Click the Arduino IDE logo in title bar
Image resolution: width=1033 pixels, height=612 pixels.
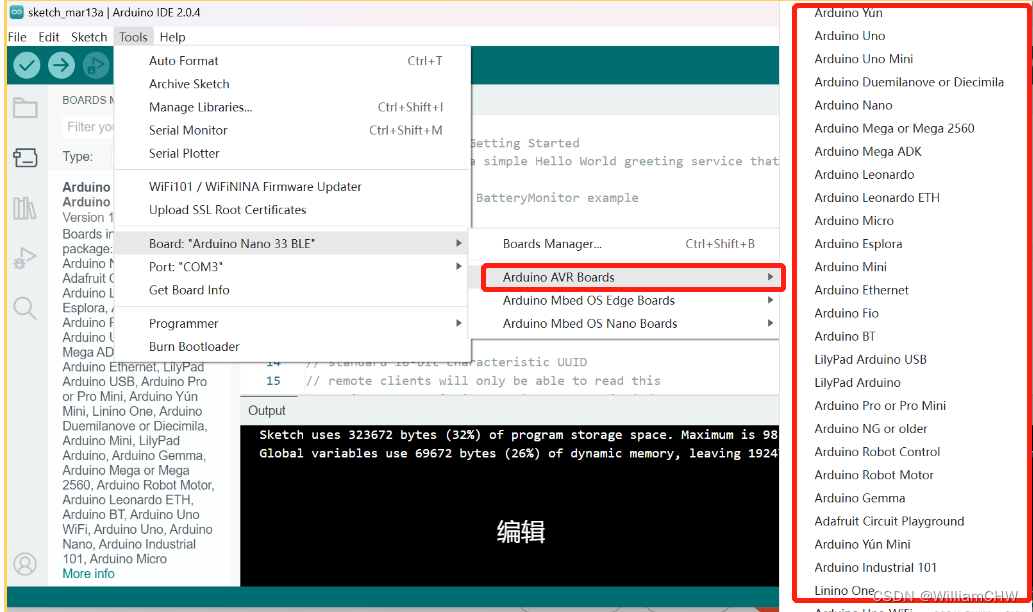tap(16, 13)
